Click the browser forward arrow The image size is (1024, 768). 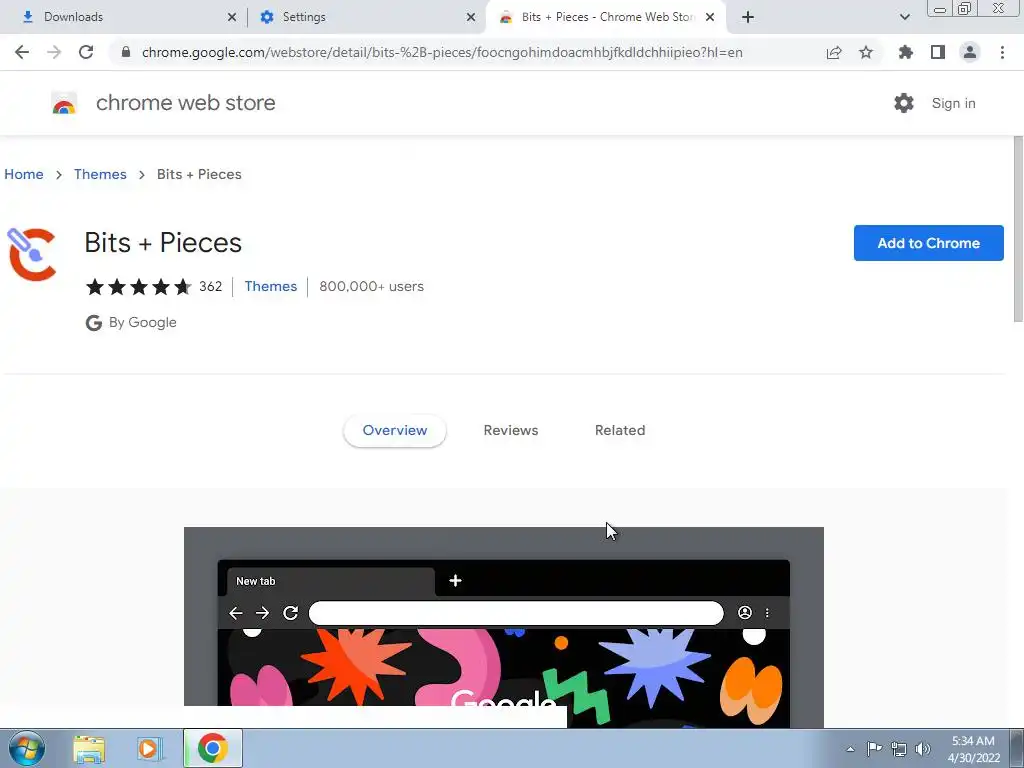click(54, 52)
